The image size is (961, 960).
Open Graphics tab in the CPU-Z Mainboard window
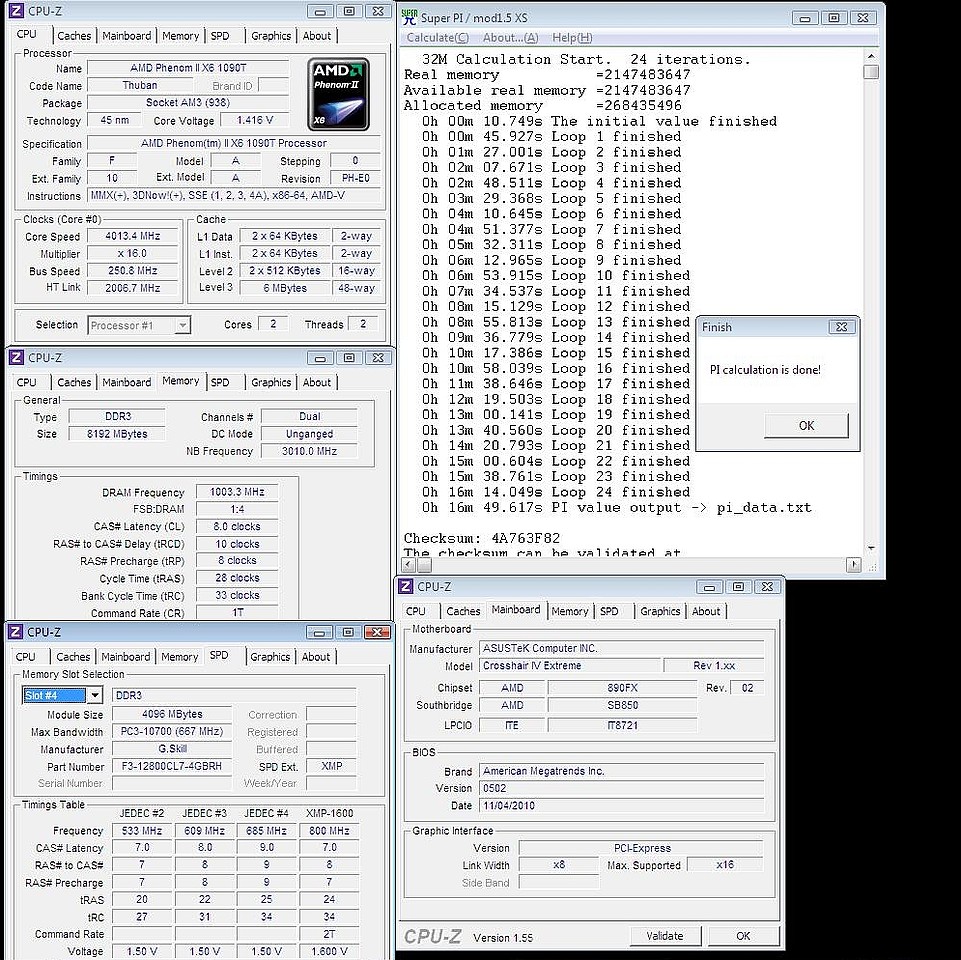tap(660, 611)
